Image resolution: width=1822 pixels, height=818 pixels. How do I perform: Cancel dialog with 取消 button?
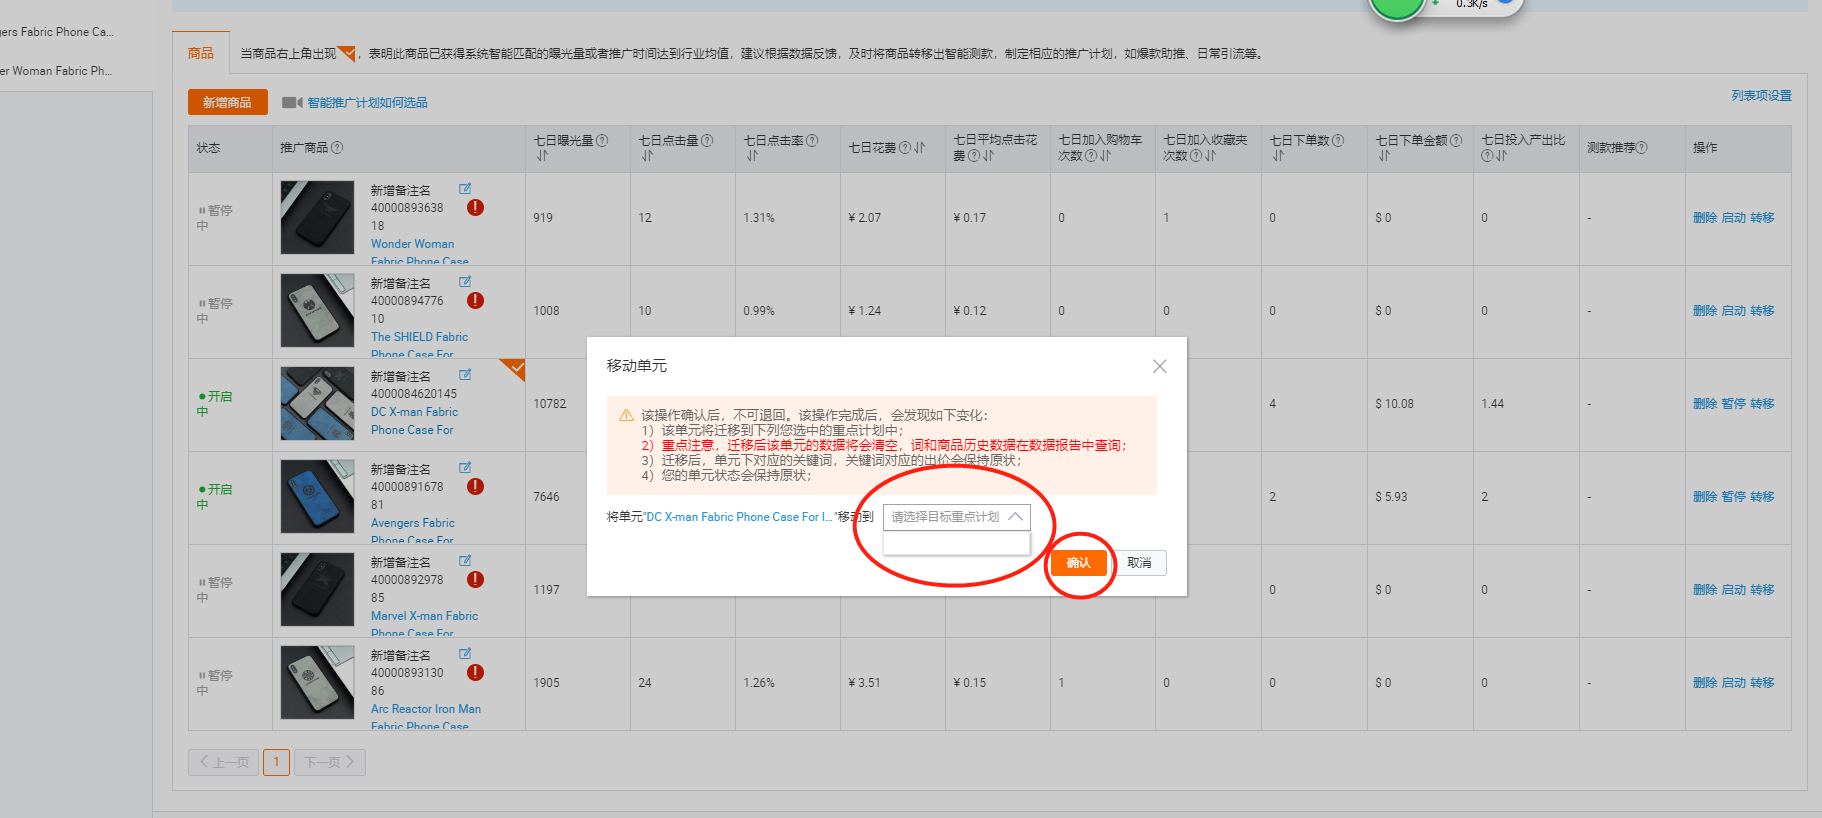[1140, 563]
